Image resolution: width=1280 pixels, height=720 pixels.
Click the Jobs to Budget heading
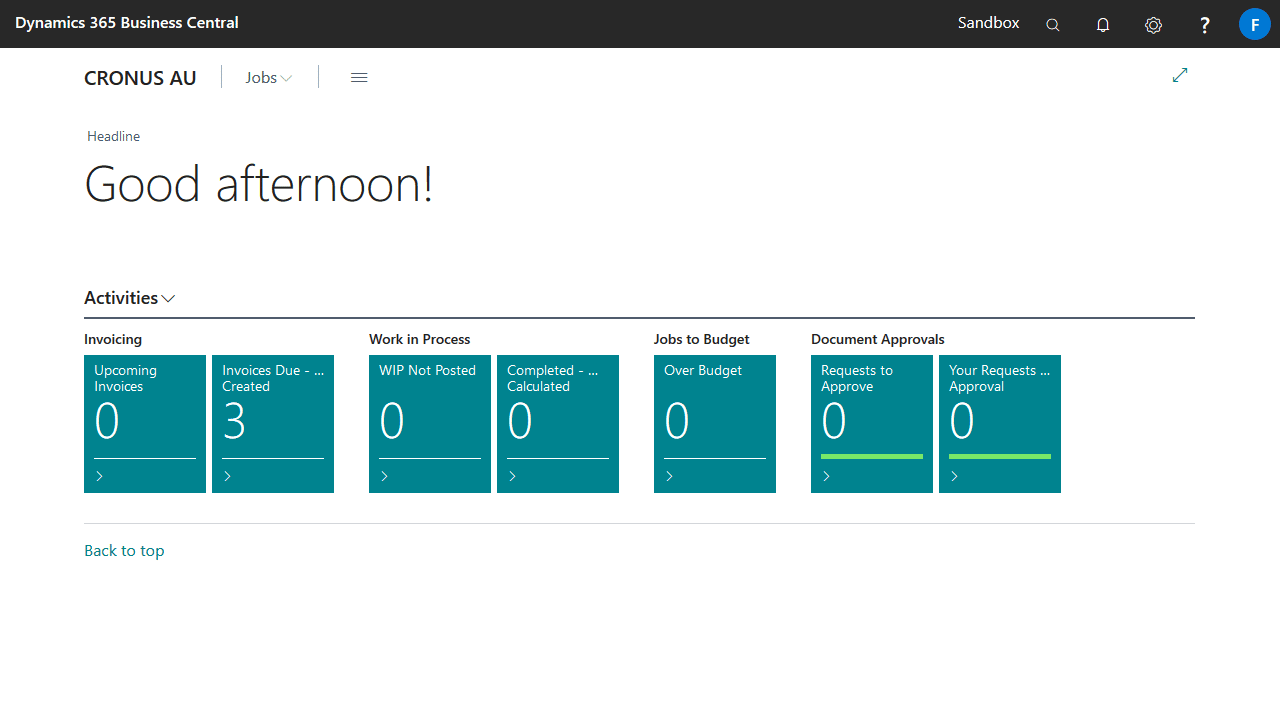point(702,339)
